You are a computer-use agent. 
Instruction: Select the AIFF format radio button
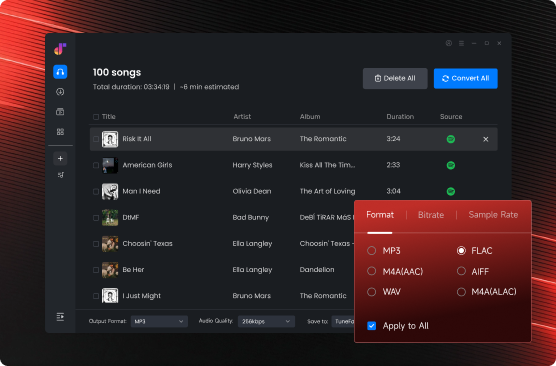point(461,271)
